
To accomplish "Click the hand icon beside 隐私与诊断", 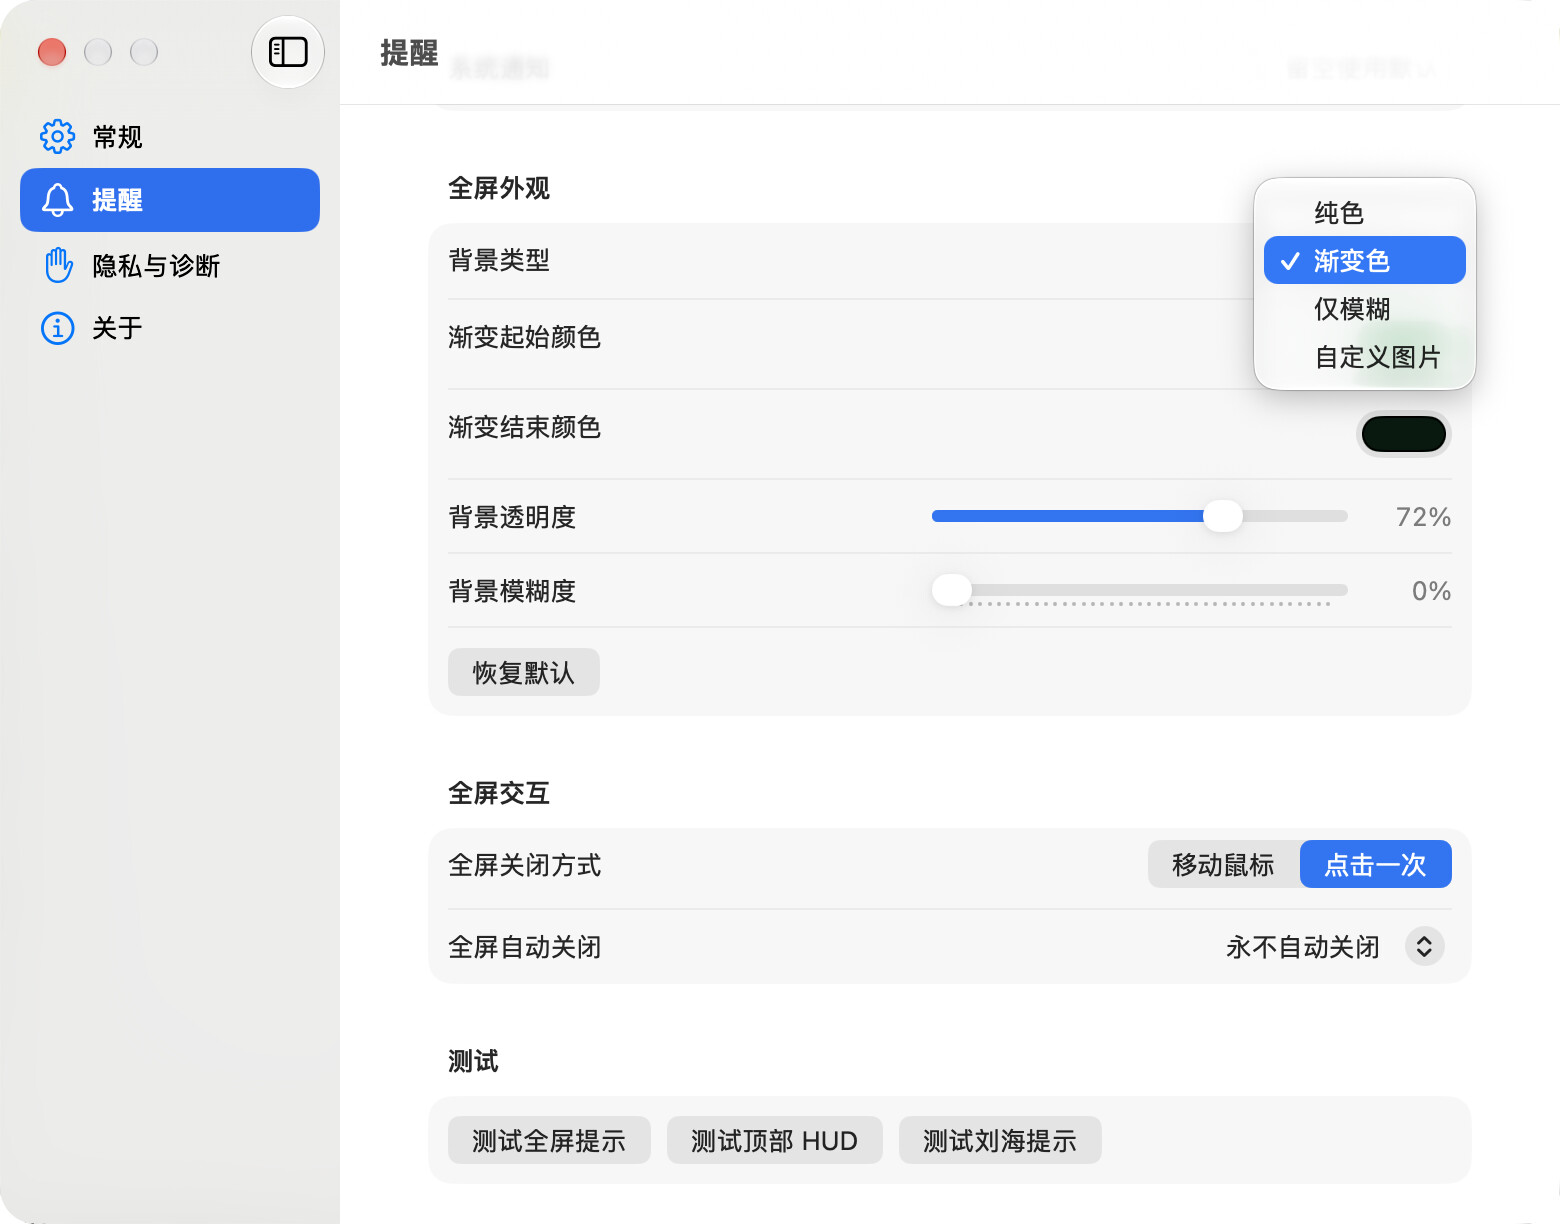I will pos(58,265).
